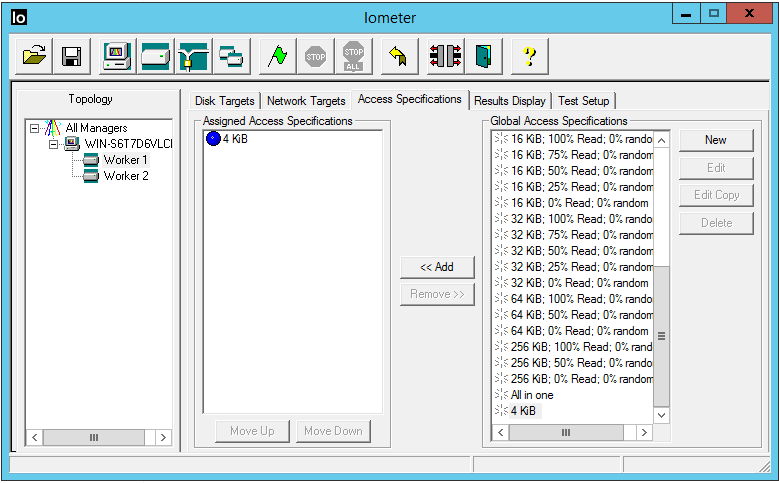Select global spec 16 KiB; 0% Read
Screen dimensions: 779x483
click(580, 203)
